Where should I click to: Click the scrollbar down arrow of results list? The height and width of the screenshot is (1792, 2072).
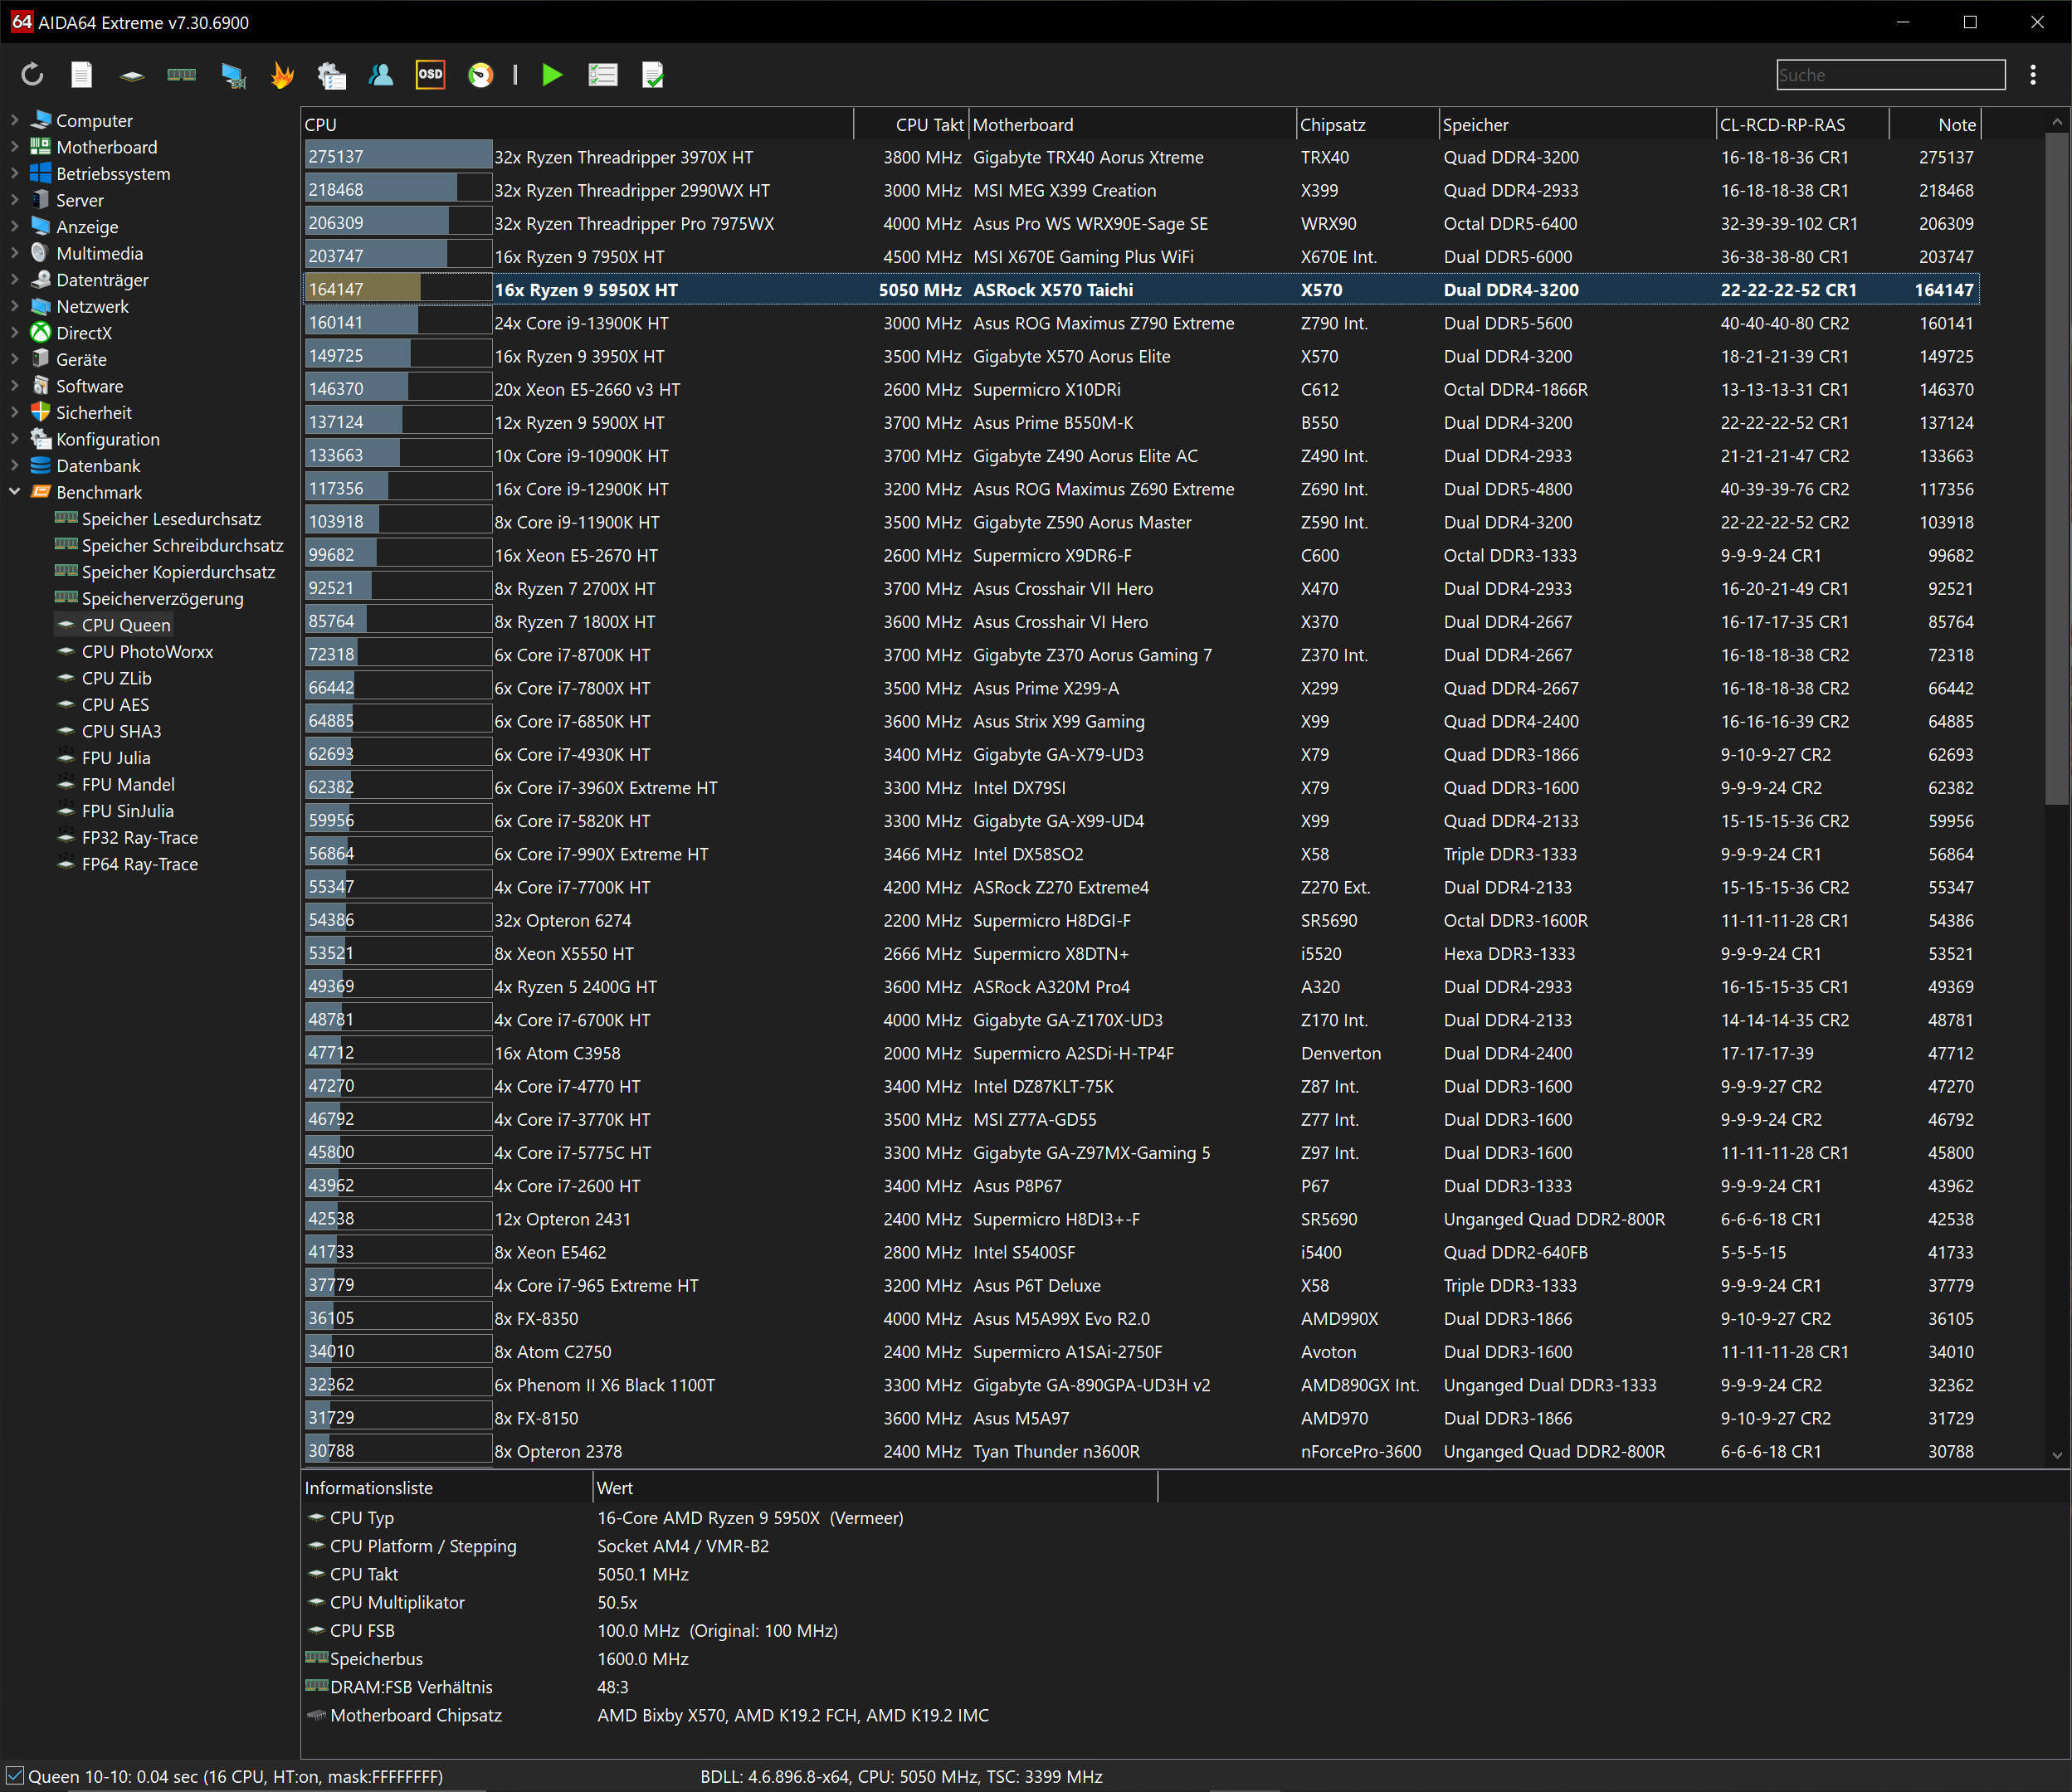point(2057,1456)
